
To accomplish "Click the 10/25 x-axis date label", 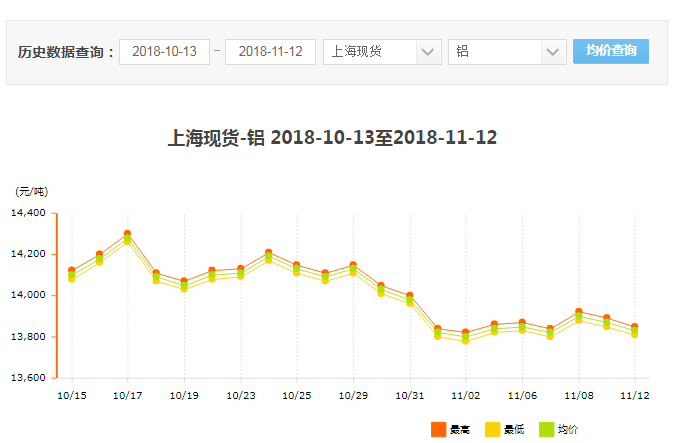I will click(296, 396).
